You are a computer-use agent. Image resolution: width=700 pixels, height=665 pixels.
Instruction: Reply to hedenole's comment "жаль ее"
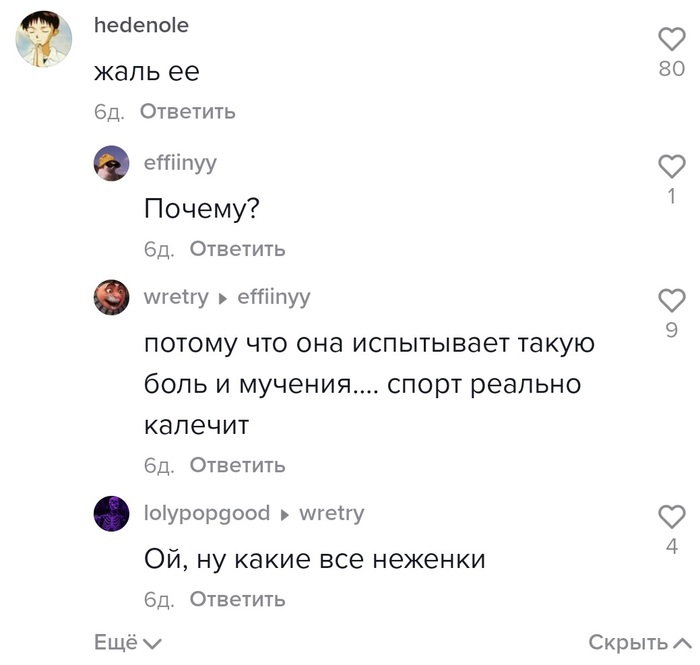(187, 111)
